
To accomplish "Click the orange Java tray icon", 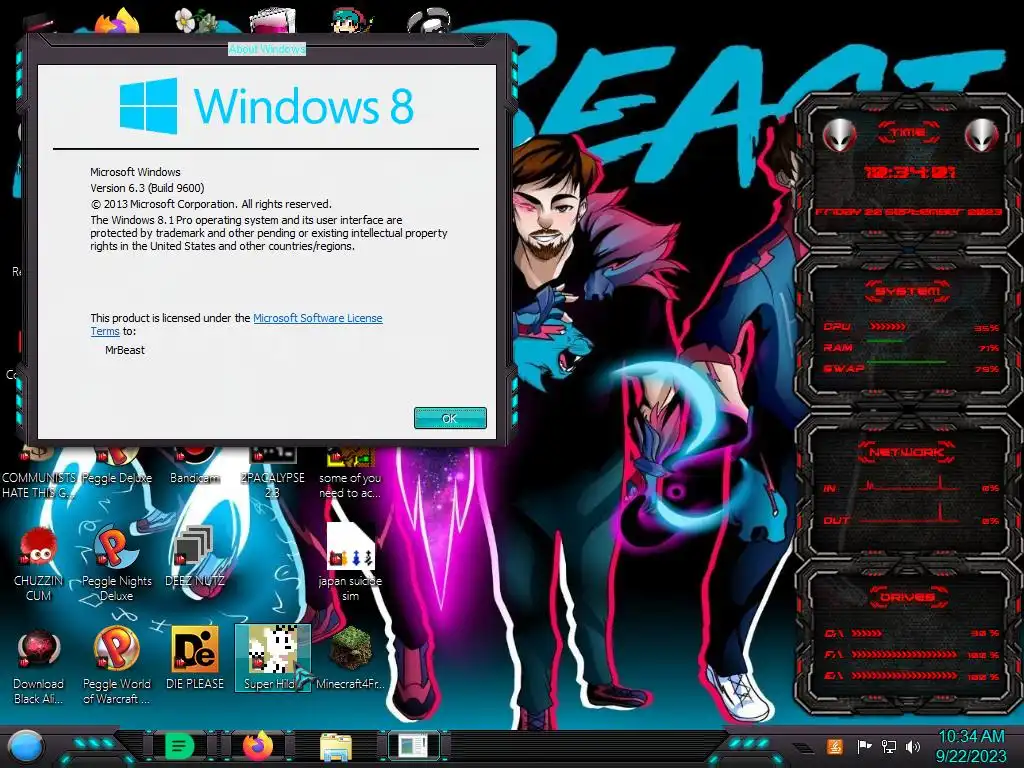I will tap(835, 746).
